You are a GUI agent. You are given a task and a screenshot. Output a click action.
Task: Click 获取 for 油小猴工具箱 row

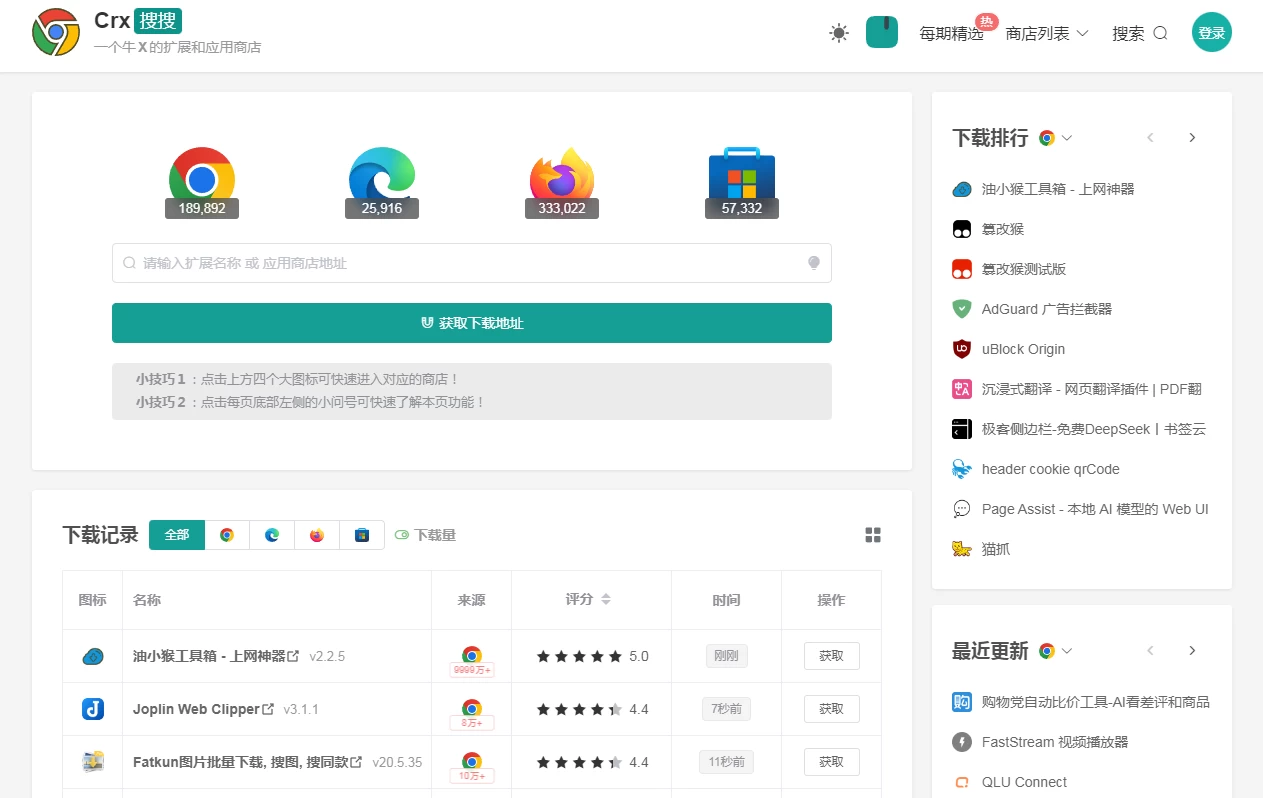[x=832, y=656]
